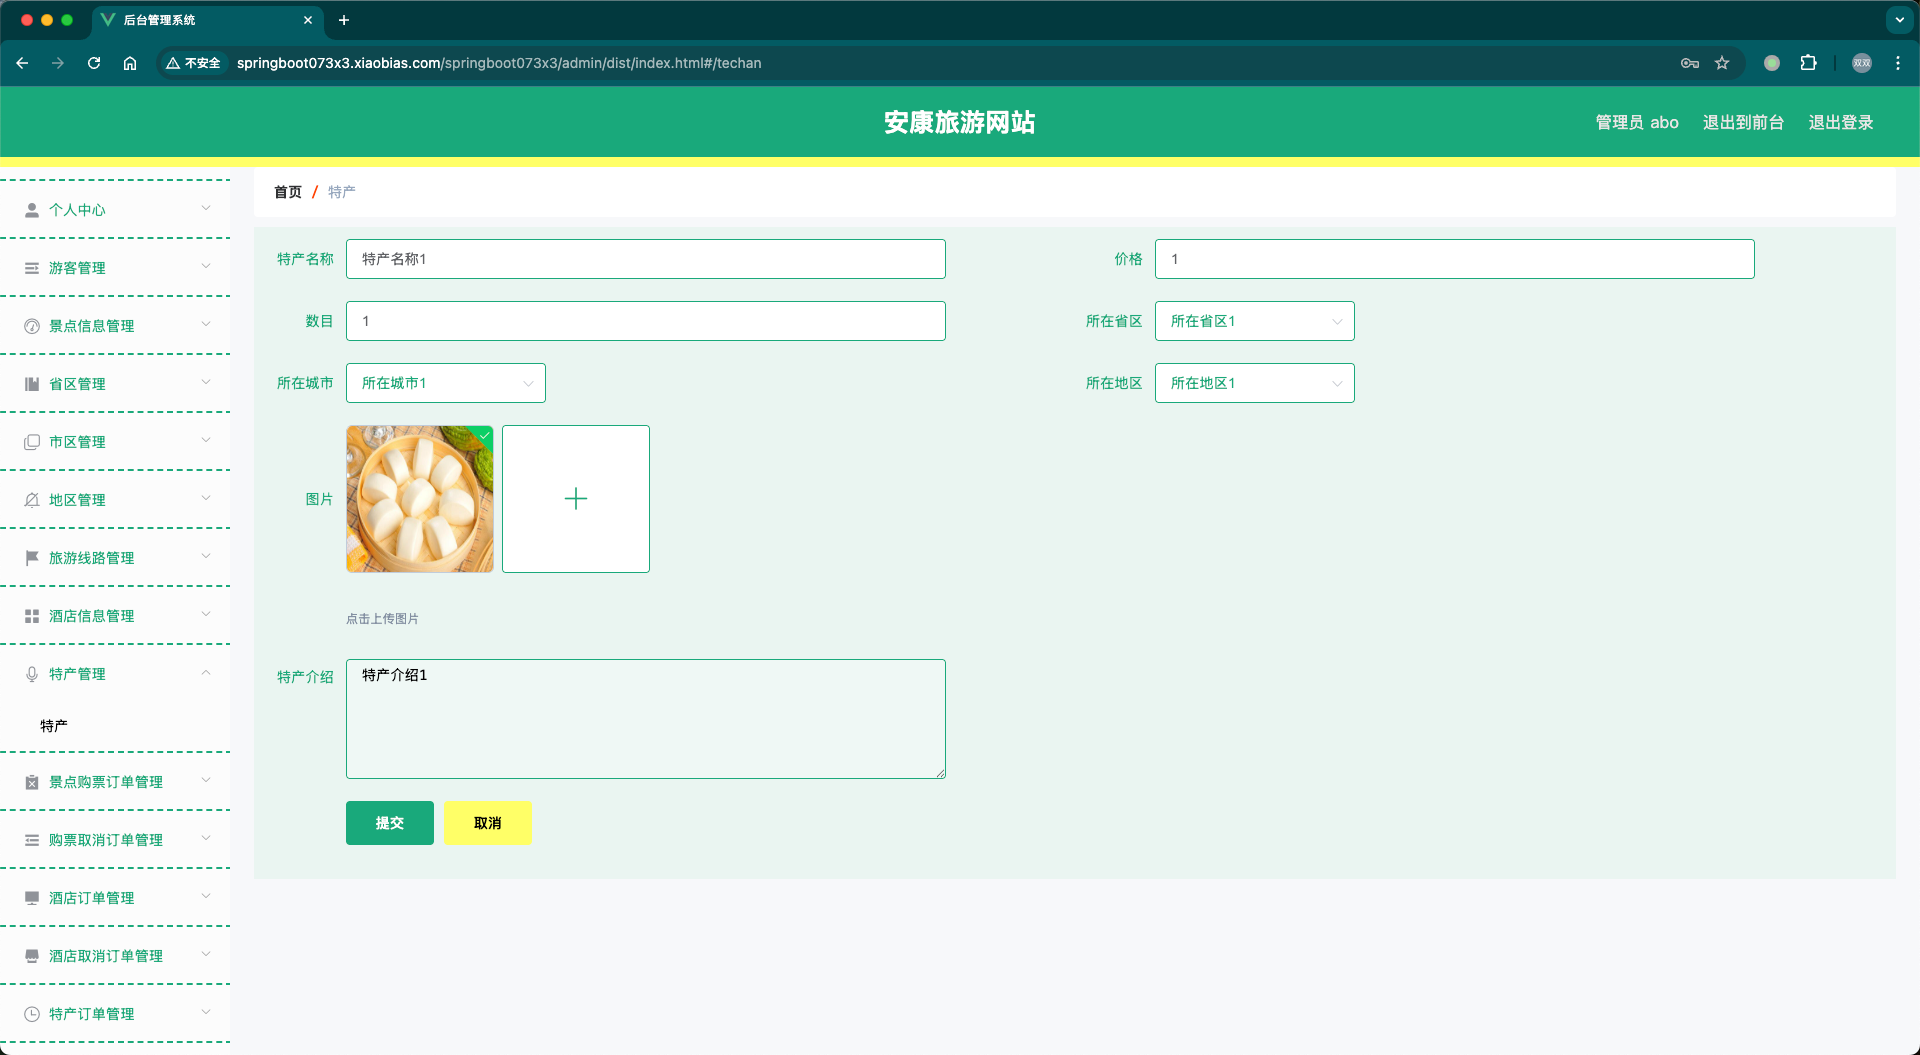Expand 购票取消订单管理 menu chevron

click(x=206, y=838)
